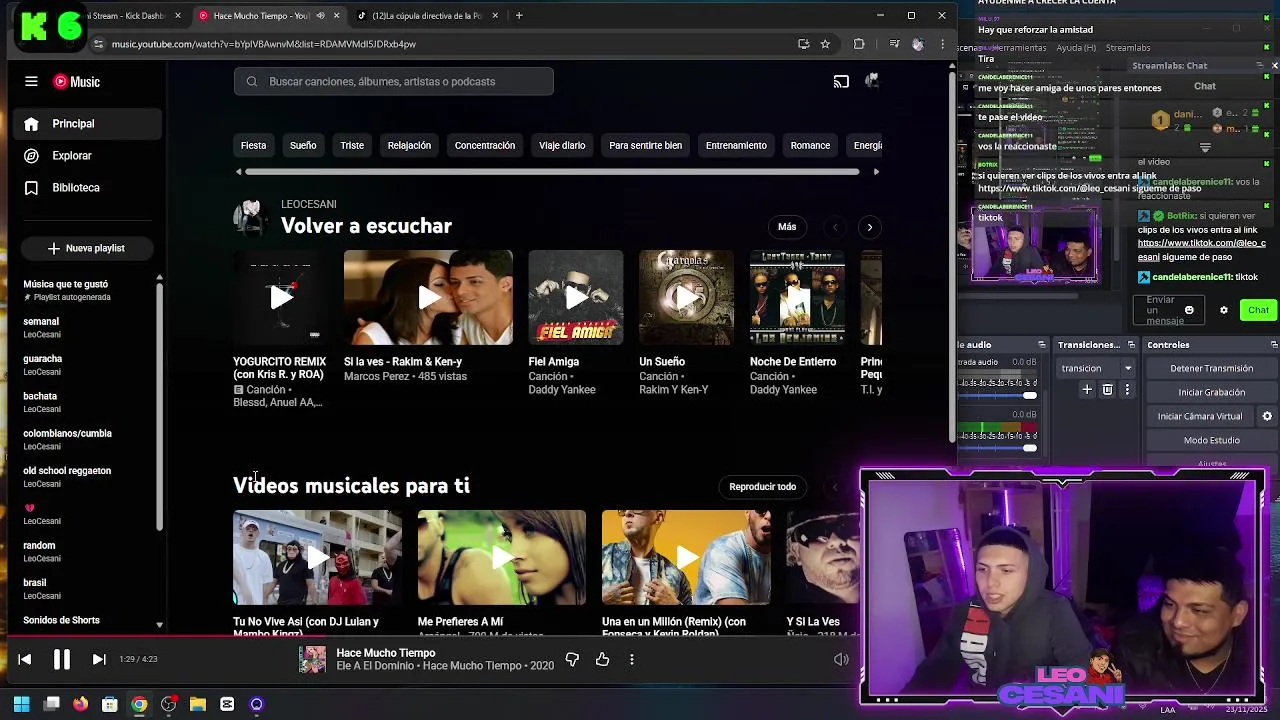1280x720 pixels.
Task: Create a Nueva playlist
Action: coord(86,248)
